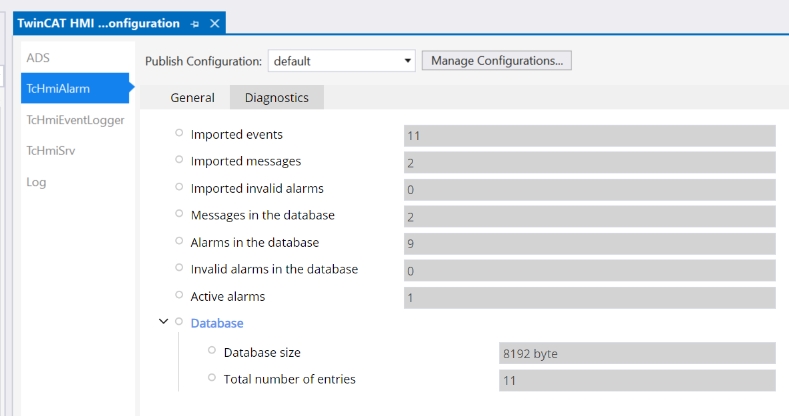Viewport: 789px width, 416px height.
Task: Click the Imported invalid alarms label
Action: 257,188
